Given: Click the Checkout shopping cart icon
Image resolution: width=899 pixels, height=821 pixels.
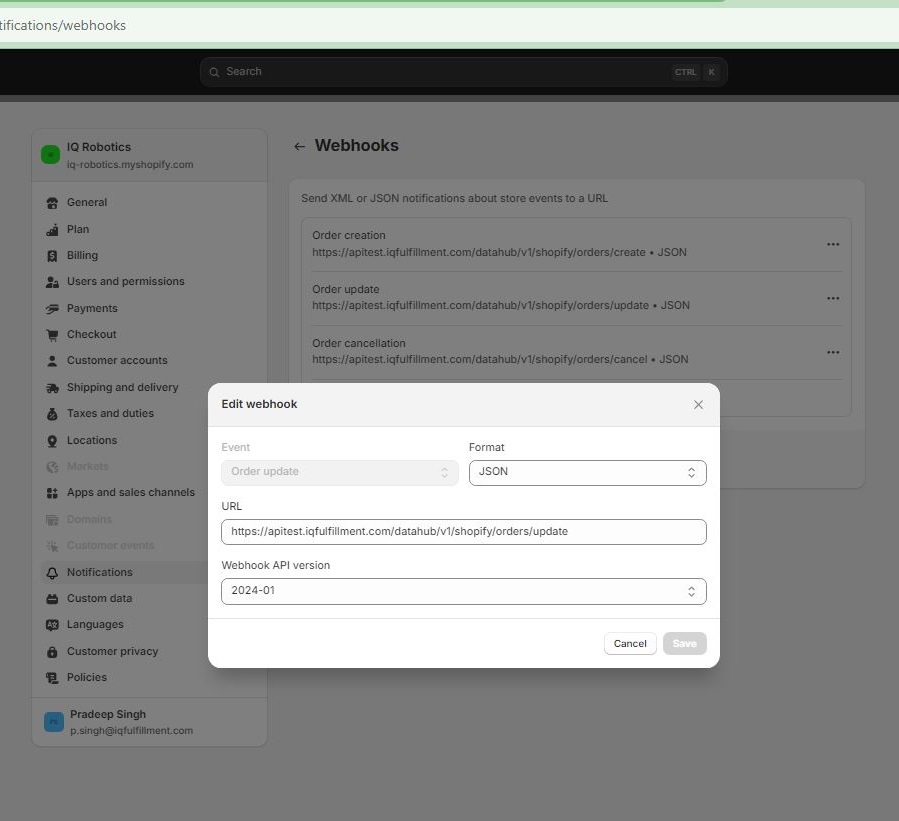Looking at the screenshot, I should 52,334.
